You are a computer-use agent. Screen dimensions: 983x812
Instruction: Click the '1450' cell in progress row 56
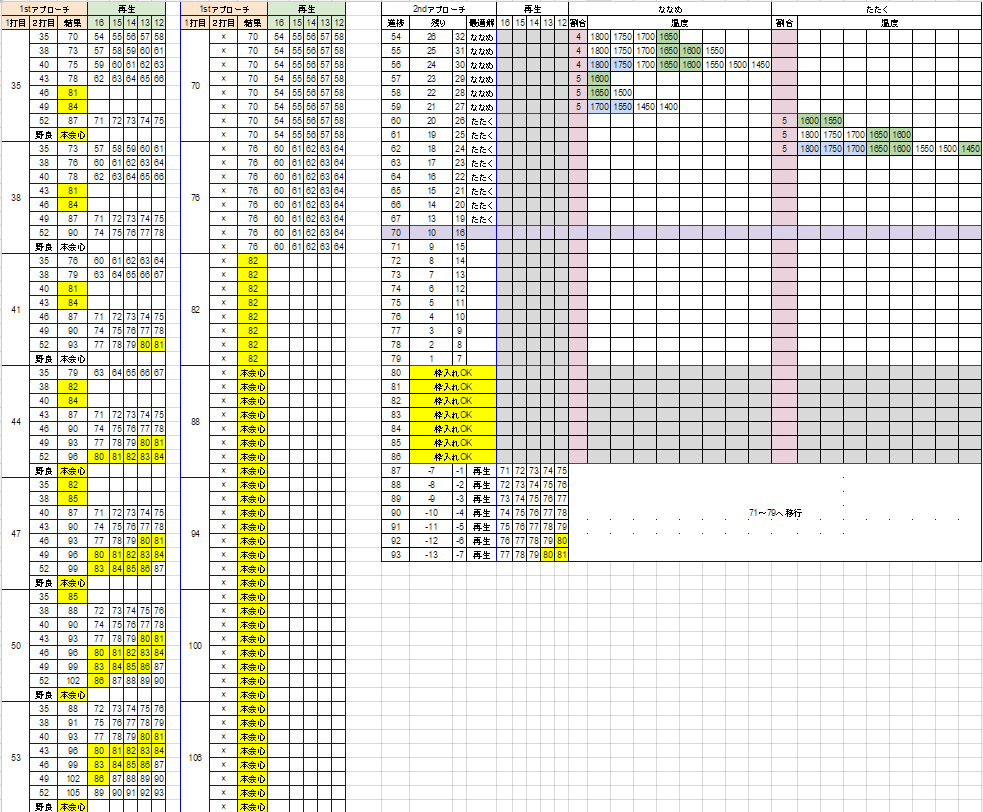(760, 65)
